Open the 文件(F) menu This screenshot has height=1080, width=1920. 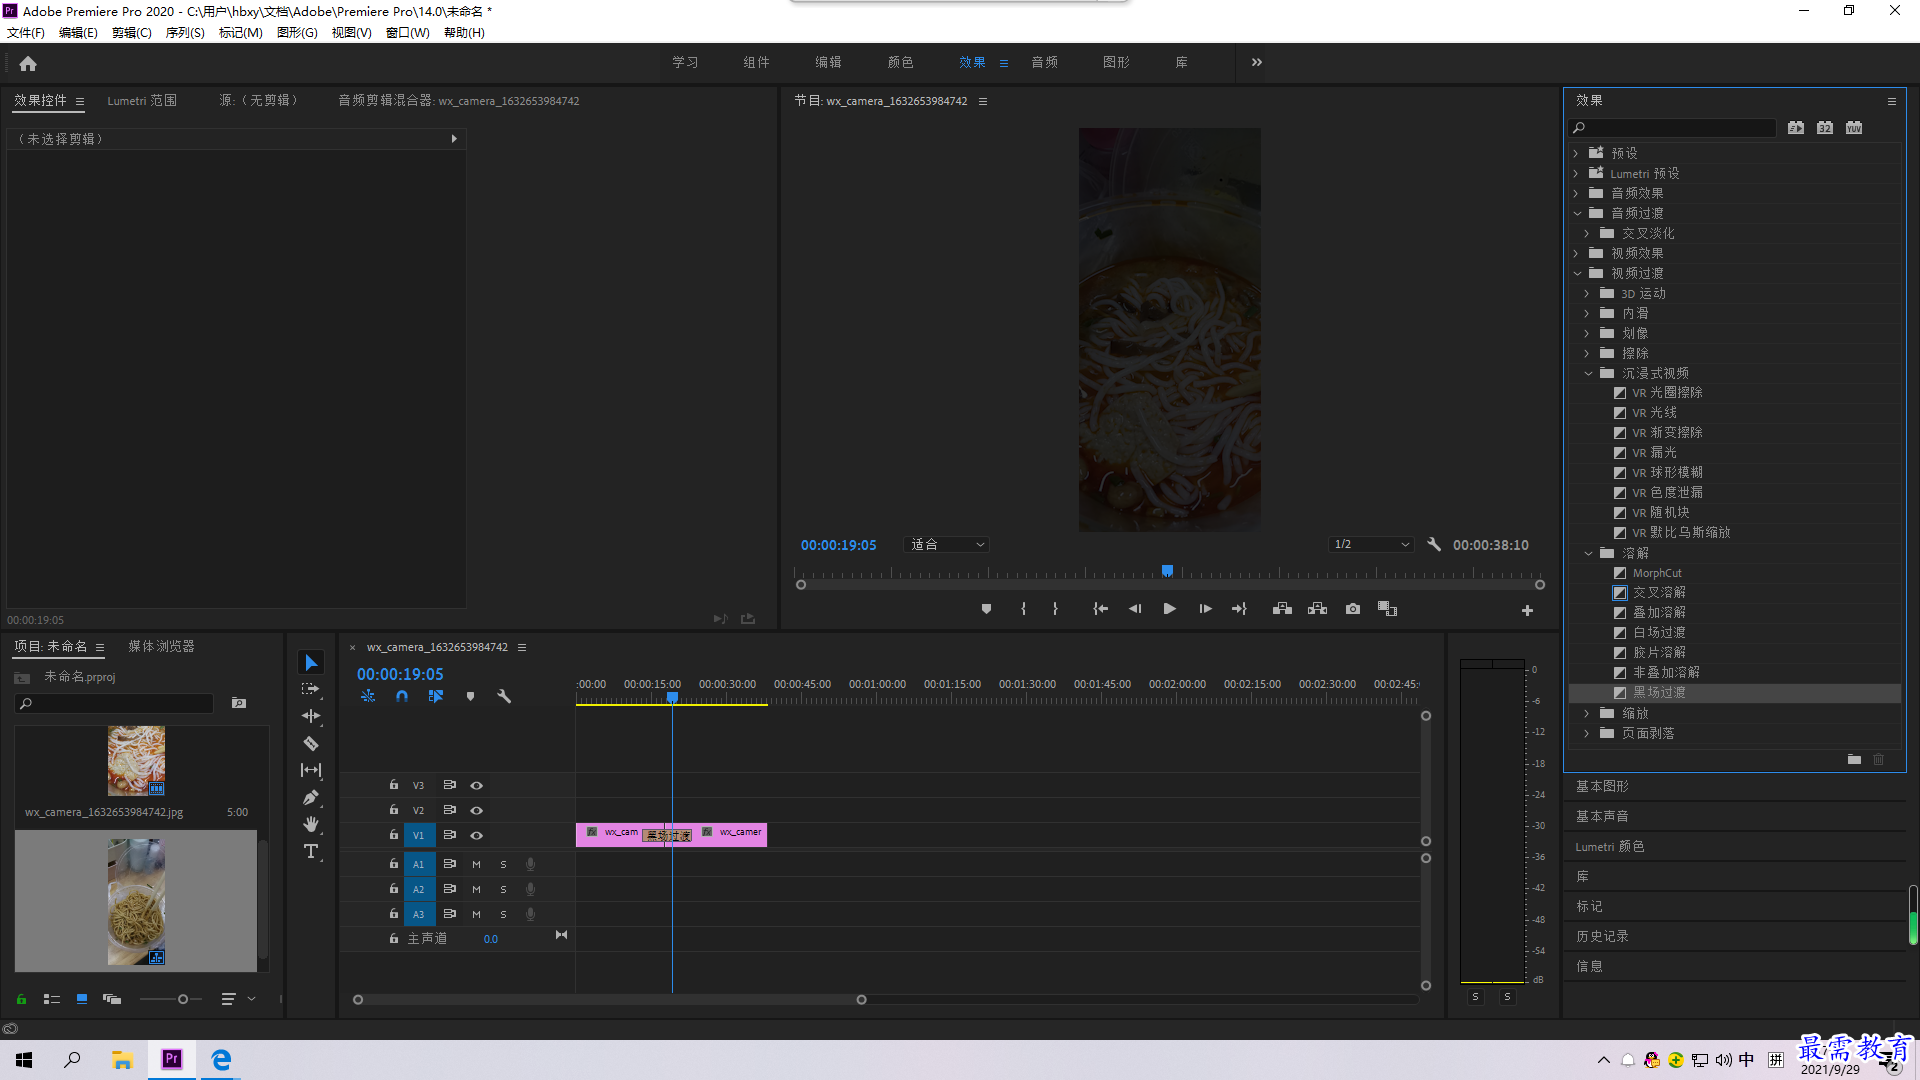point(26,33)
